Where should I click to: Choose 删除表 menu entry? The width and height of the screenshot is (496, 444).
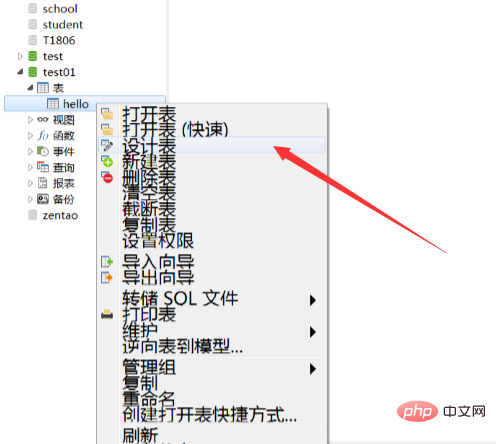(212, 177)
